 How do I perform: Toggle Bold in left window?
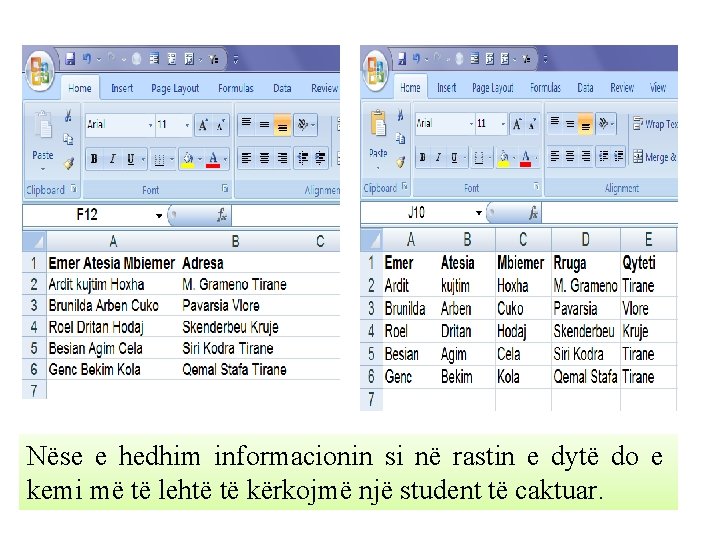[x=94, y=159]
